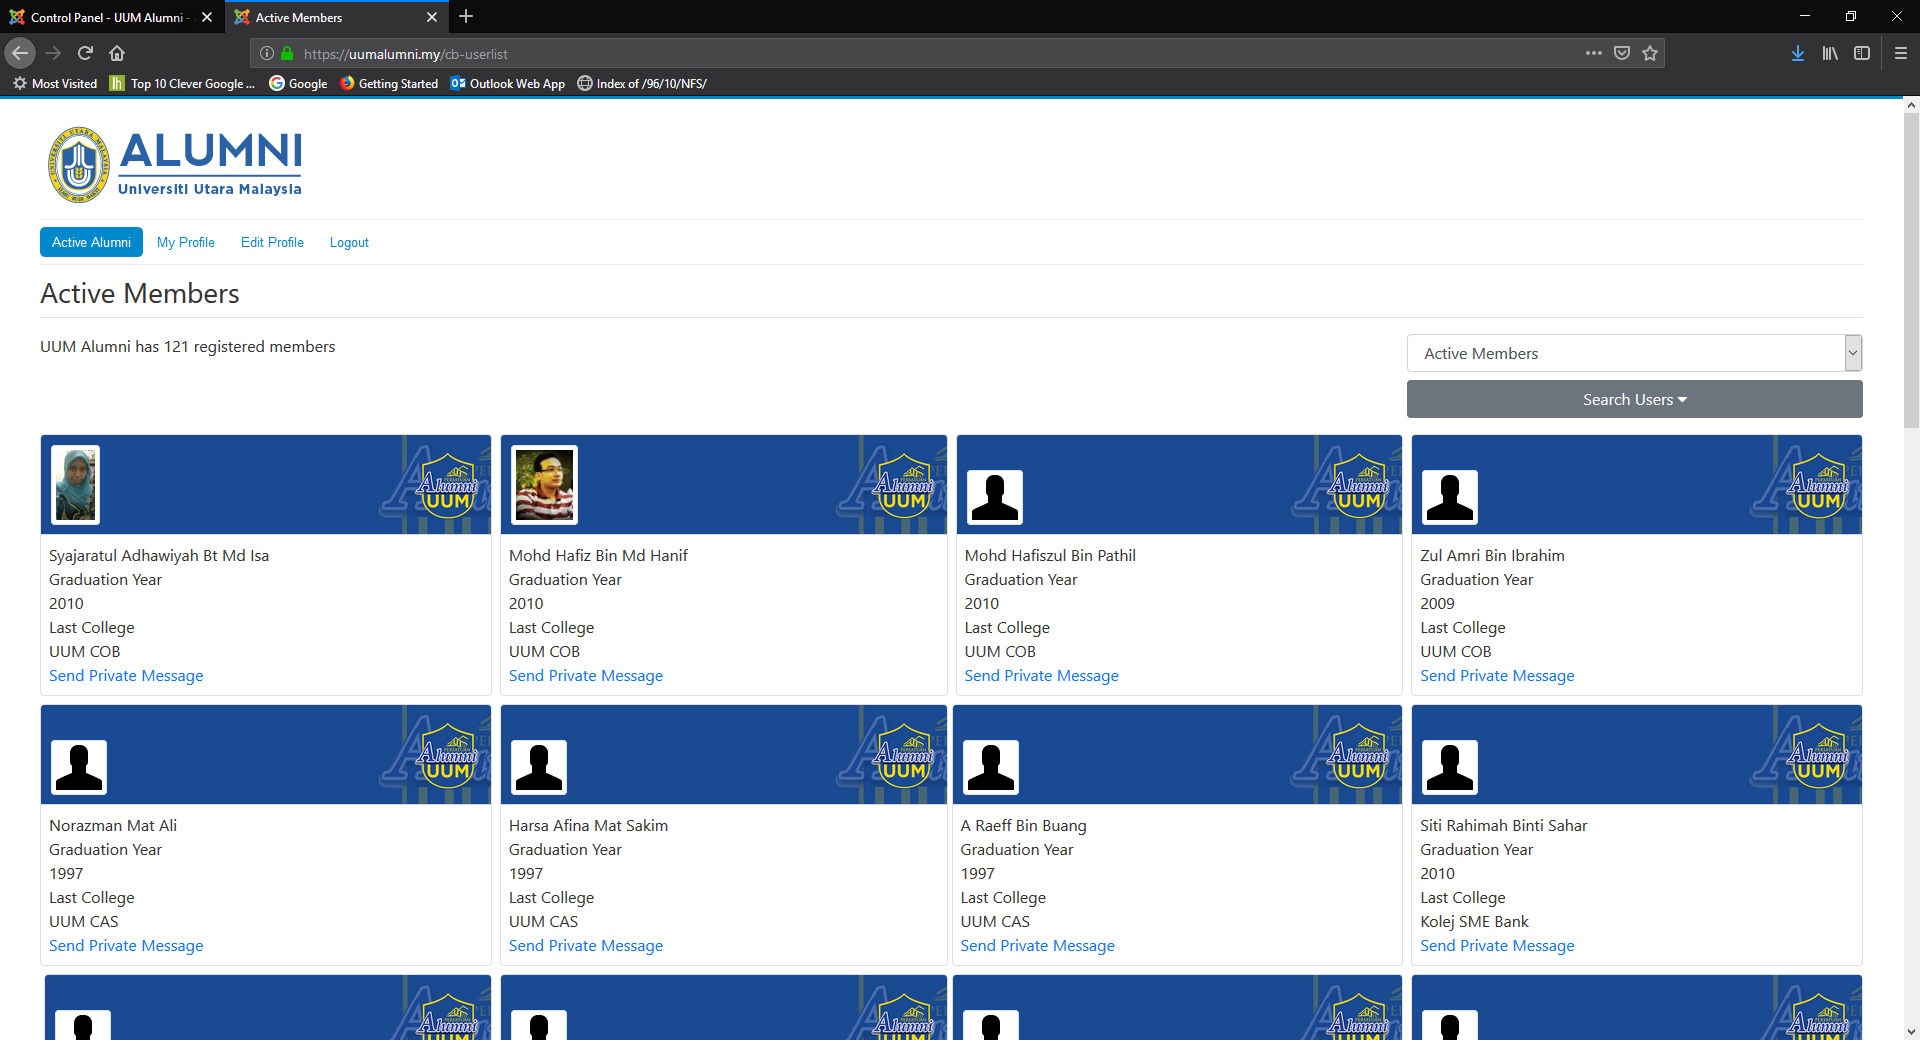The height and width of the screenshot is (1040, 1920).
Task: Send Private Message to Siti Rahimah Binti Sahar
Action: pyautogui.click(x=1497, y=946)
